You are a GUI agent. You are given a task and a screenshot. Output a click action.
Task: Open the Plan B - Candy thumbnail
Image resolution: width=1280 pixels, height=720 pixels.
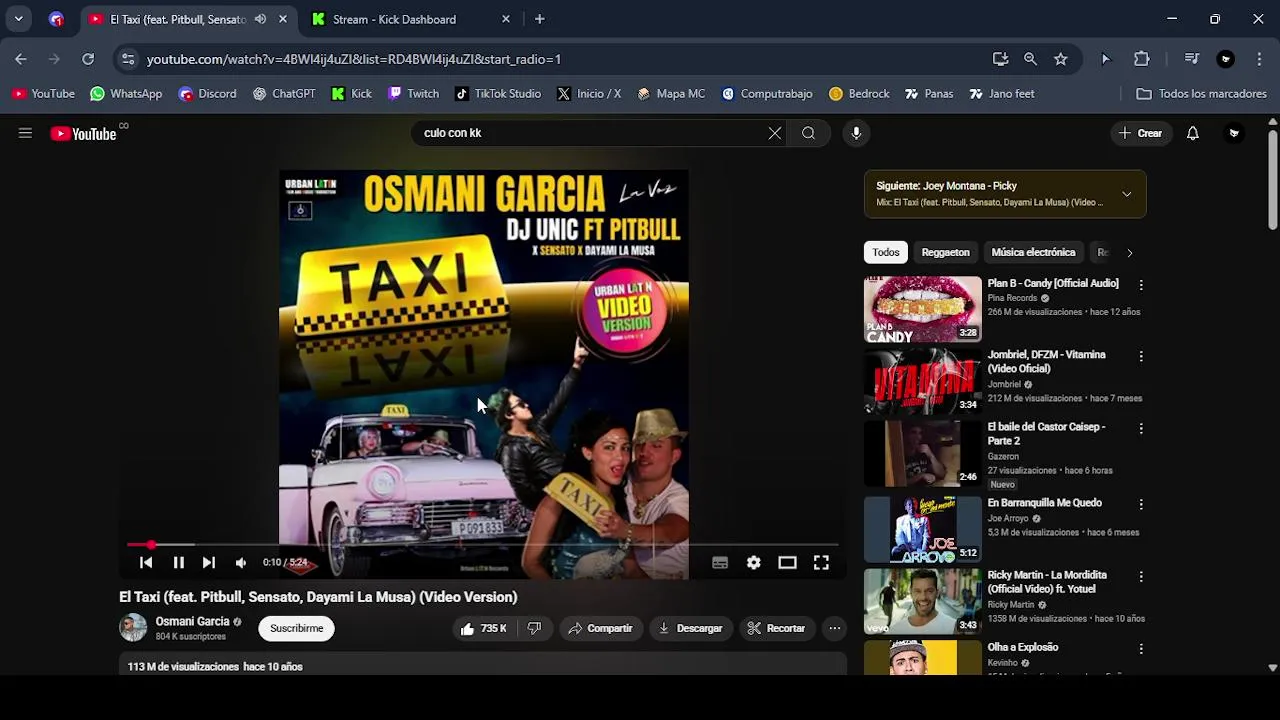(923, 309)
